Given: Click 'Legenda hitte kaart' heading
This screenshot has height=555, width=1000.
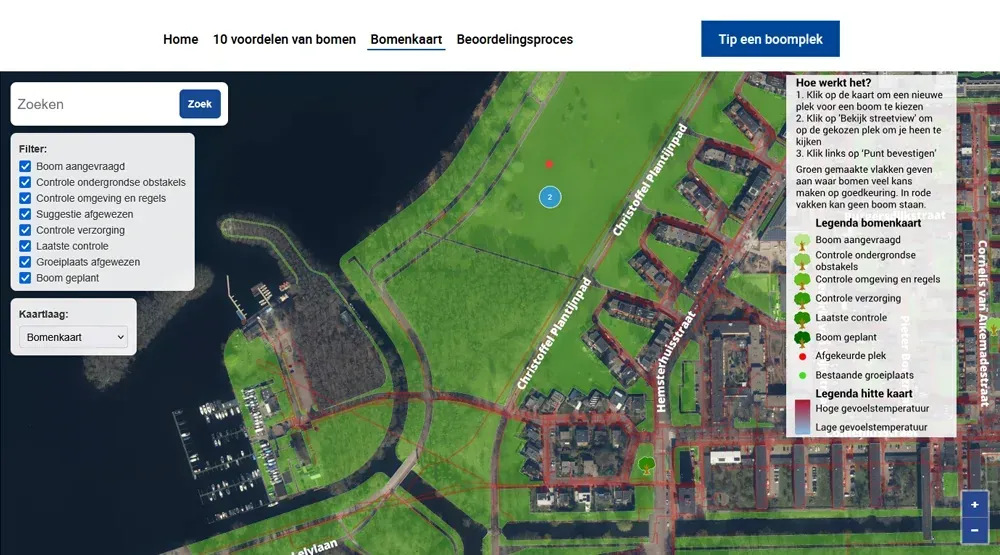Looking at the screenshot, I should (864, 394).
